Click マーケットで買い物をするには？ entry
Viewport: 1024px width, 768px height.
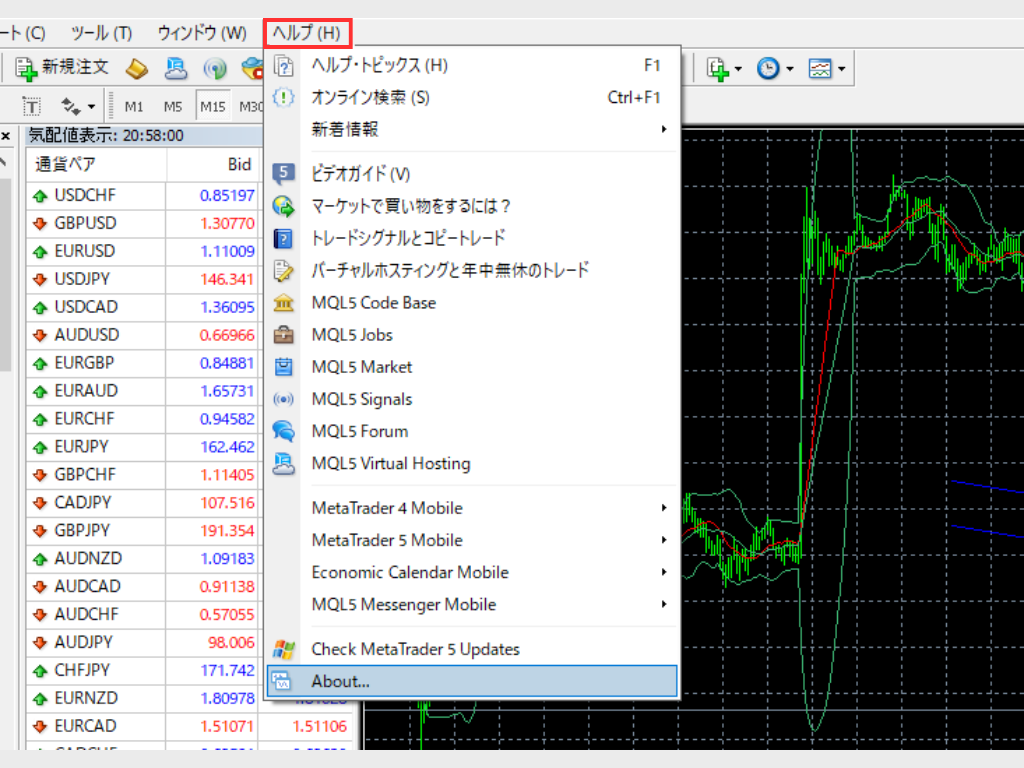tap(472, 206)
